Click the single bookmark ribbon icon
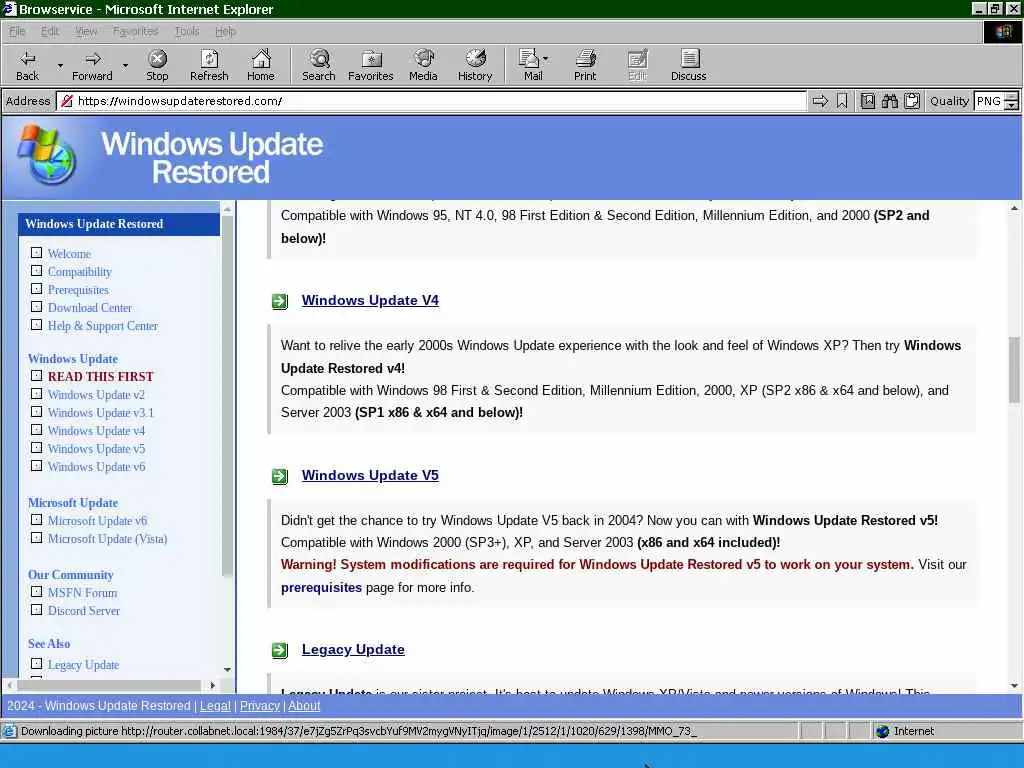This screenshot has height=768, width=1024. [x=842, y=101]
